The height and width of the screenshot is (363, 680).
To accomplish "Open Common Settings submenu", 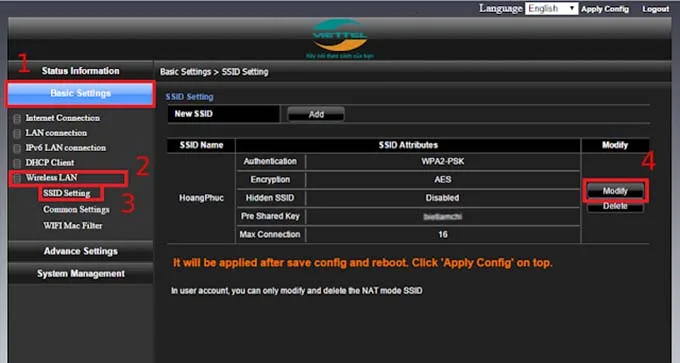I will pos(76,209).
